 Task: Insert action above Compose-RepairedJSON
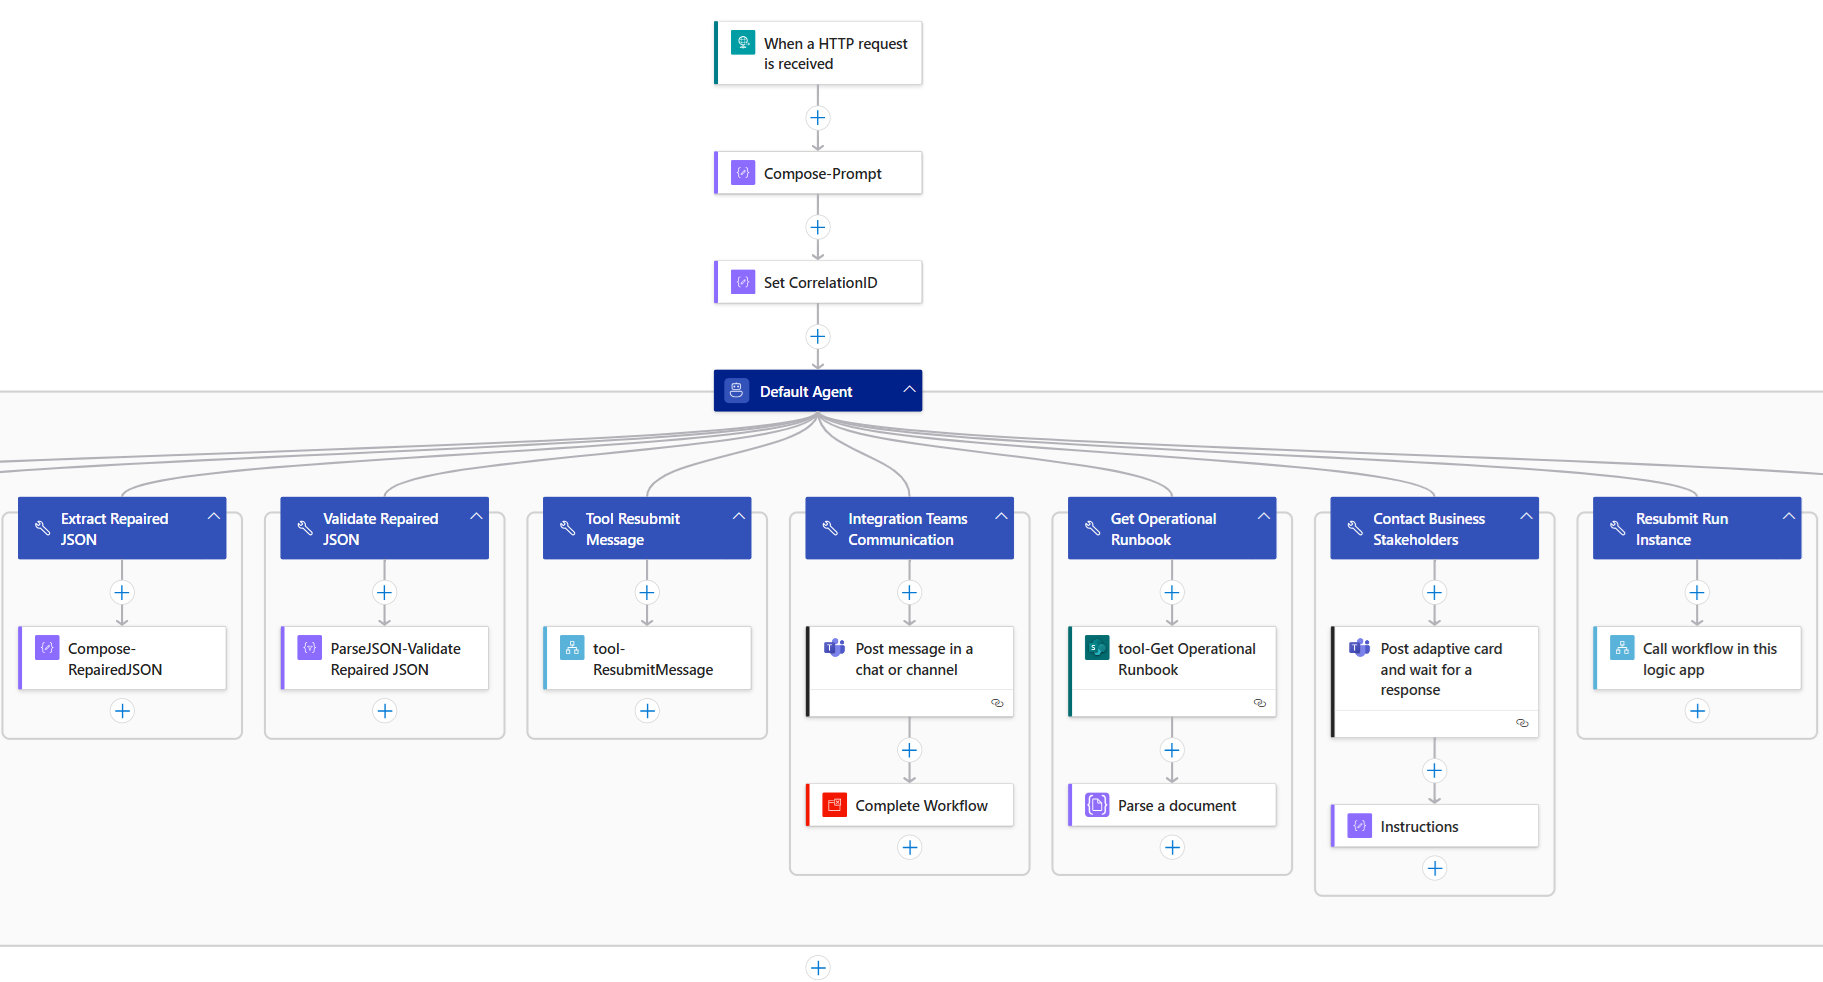click(x=122, y=592)
